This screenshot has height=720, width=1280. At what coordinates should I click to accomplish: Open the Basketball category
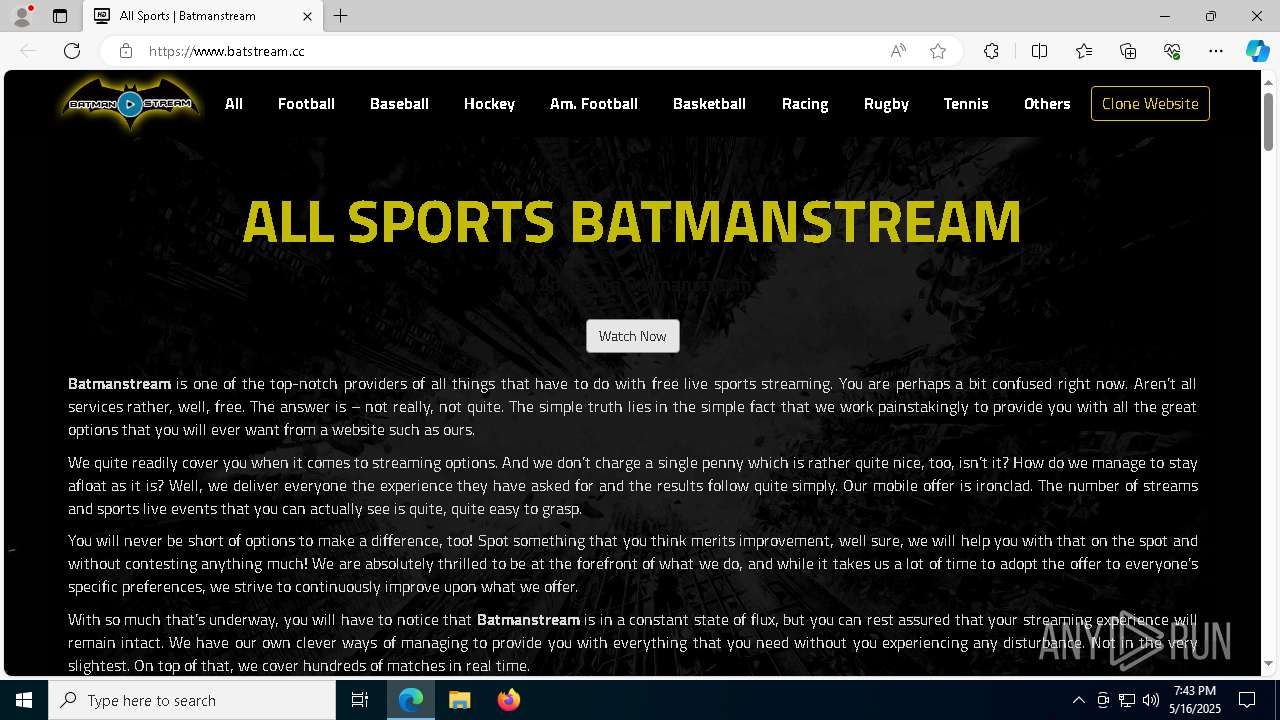point(709,104)
